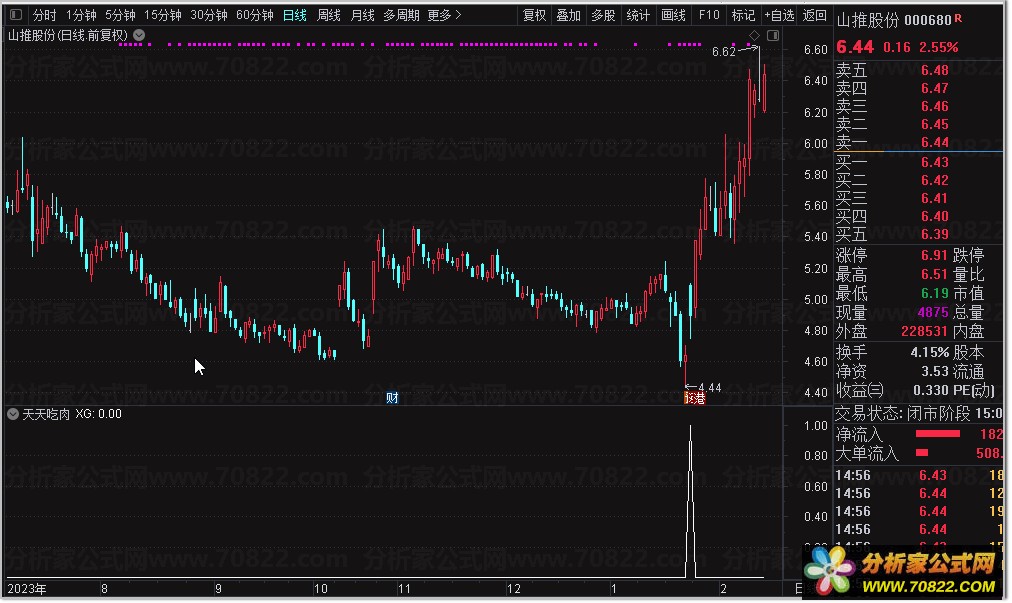The image size is (1012, 603).
Task: Switch chart to 15分钟 period
Action: coord(163,15)
